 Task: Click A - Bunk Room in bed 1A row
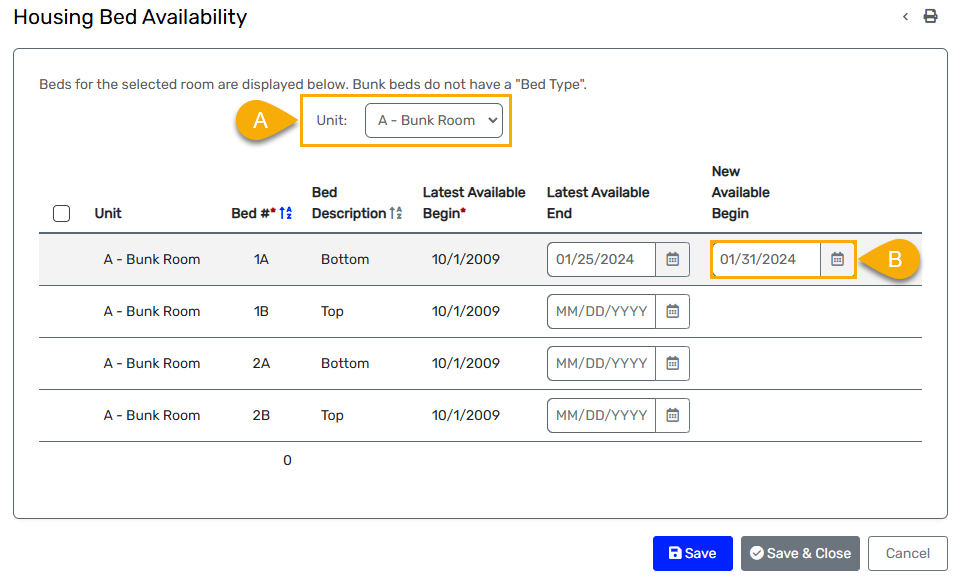coord(152,259)
